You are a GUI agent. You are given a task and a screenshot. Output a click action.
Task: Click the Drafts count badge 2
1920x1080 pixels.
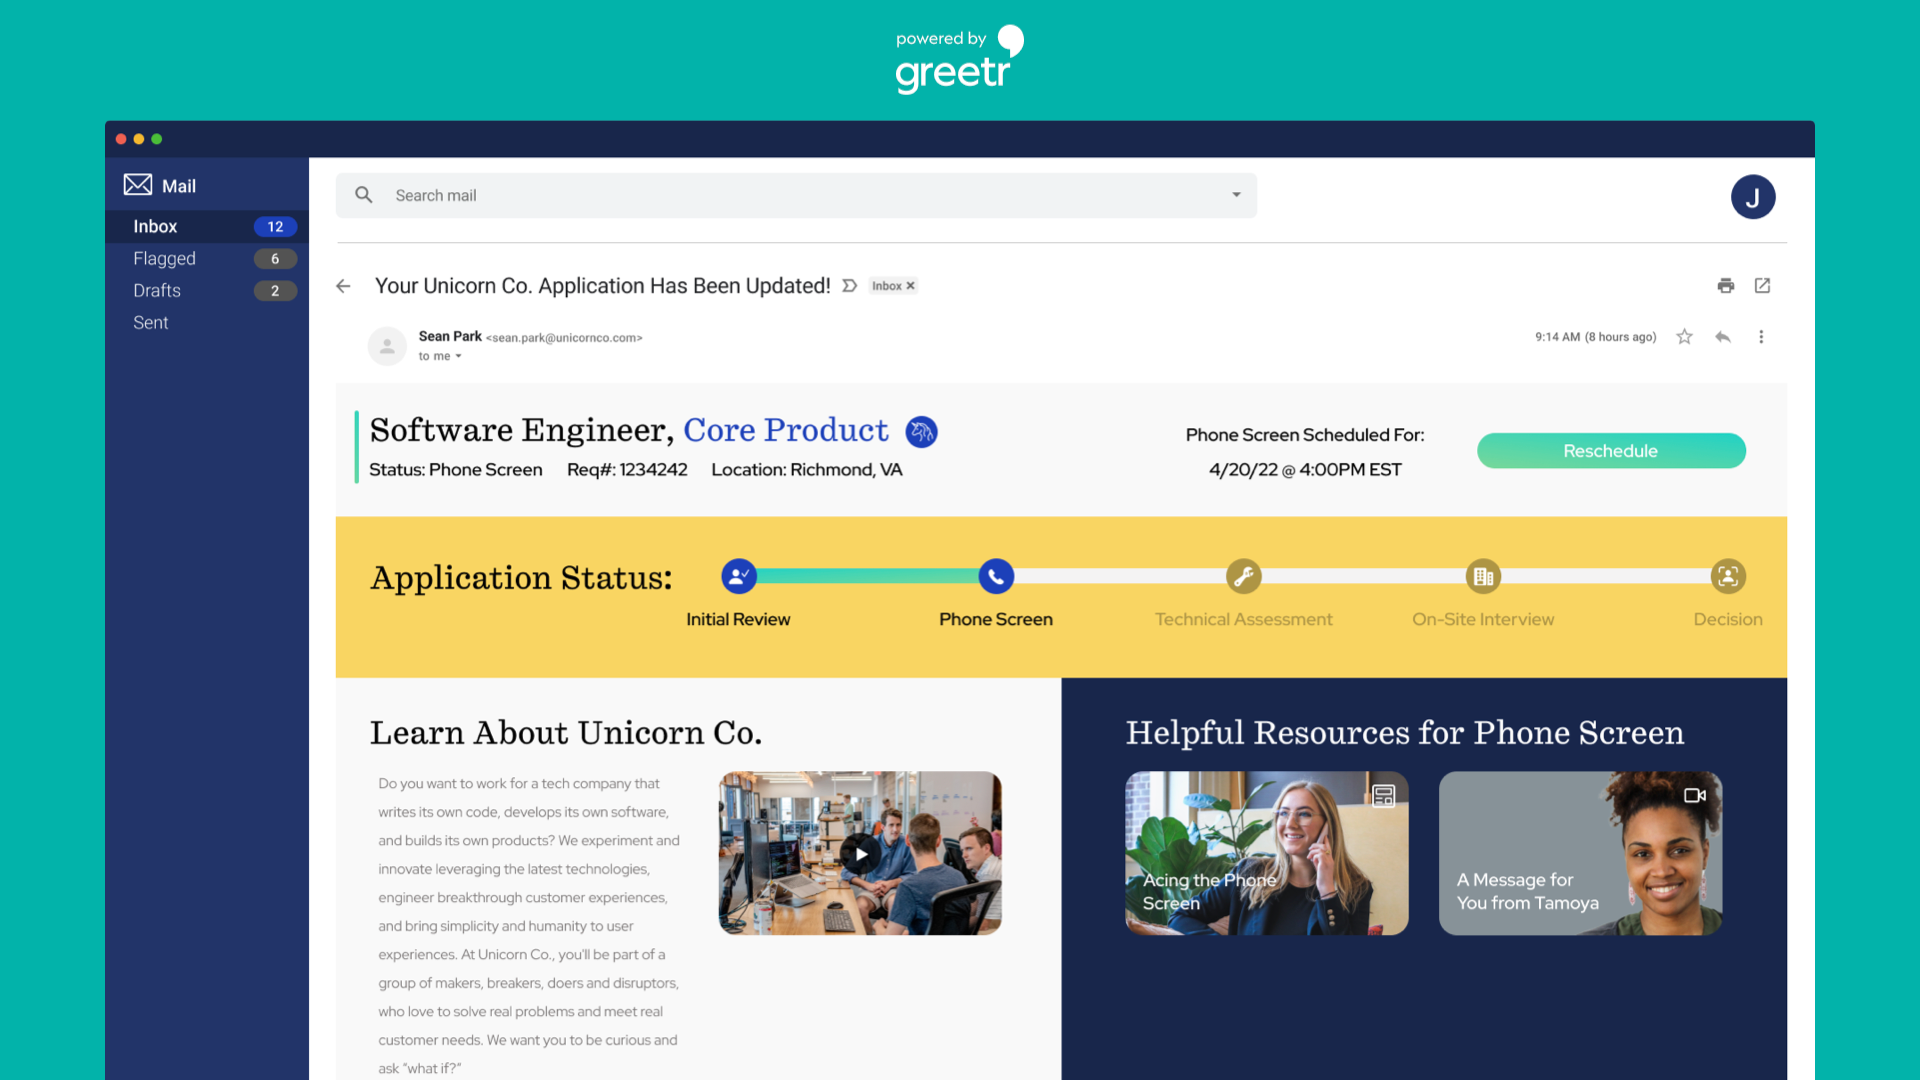click(275, 291)
